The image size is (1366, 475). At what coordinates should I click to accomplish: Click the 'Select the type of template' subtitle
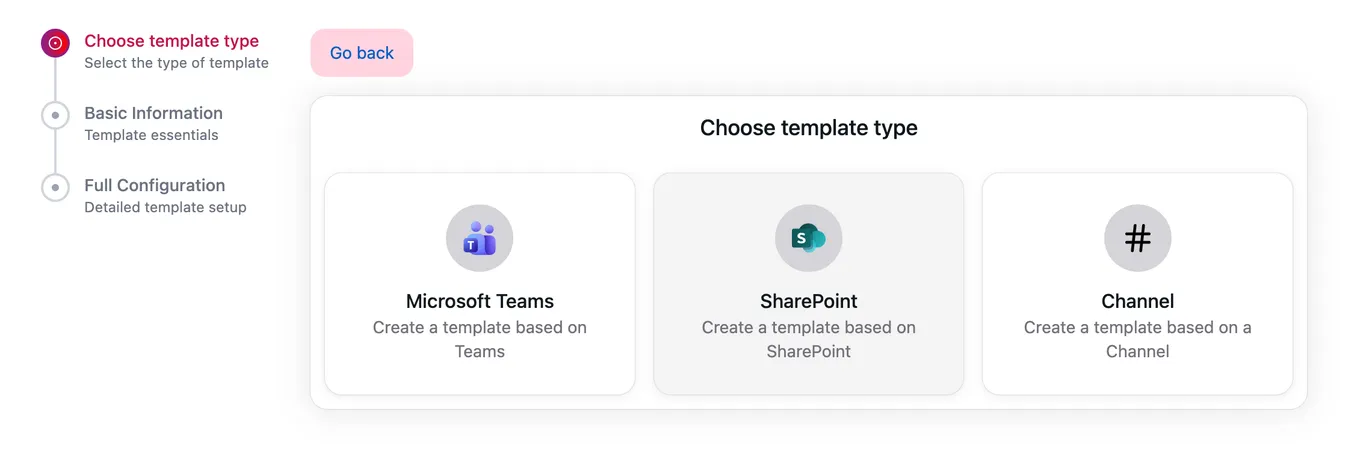[177, 63]
